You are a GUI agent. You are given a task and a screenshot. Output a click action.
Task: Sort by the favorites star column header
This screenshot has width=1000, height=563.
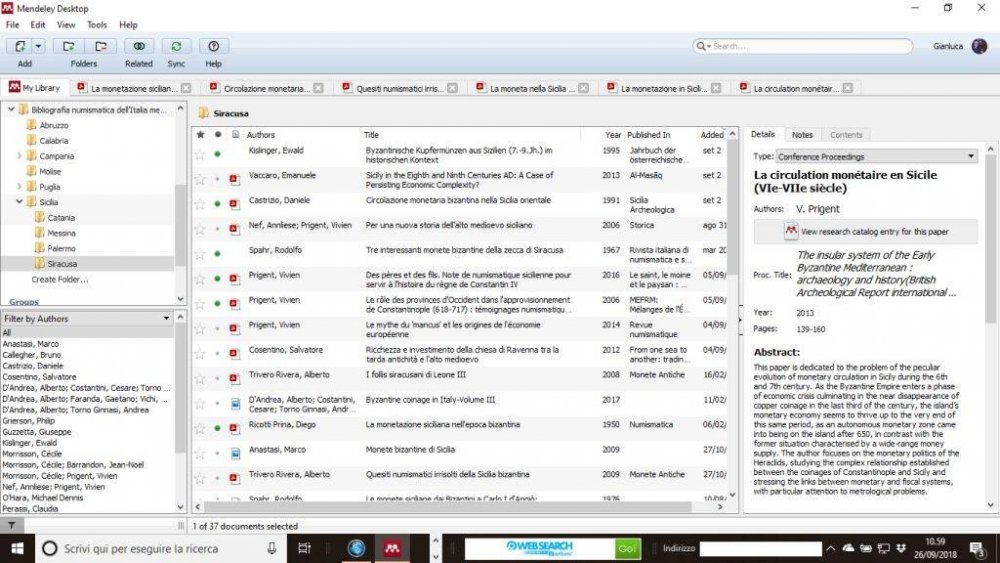[200, 135]
